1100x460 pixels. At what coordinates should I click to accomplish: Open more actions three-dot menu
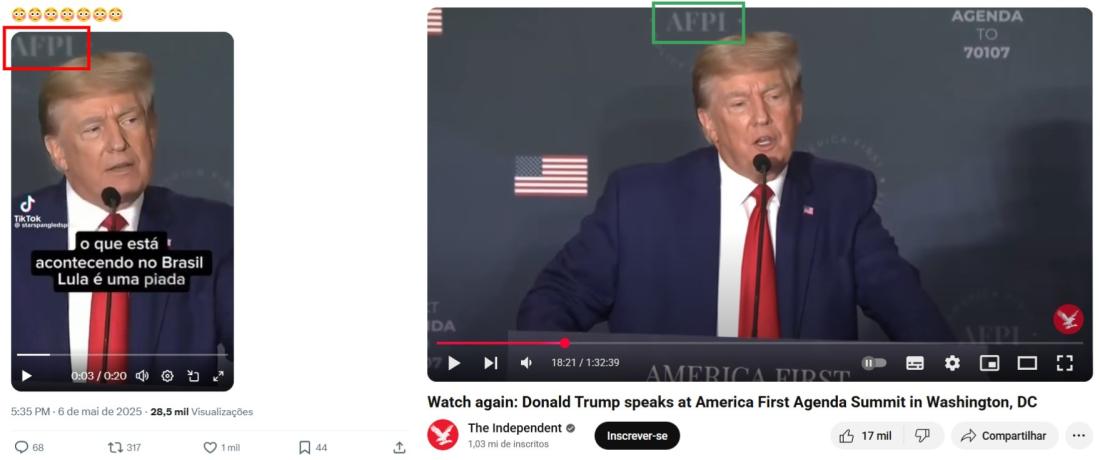[x=1079, y=435]
